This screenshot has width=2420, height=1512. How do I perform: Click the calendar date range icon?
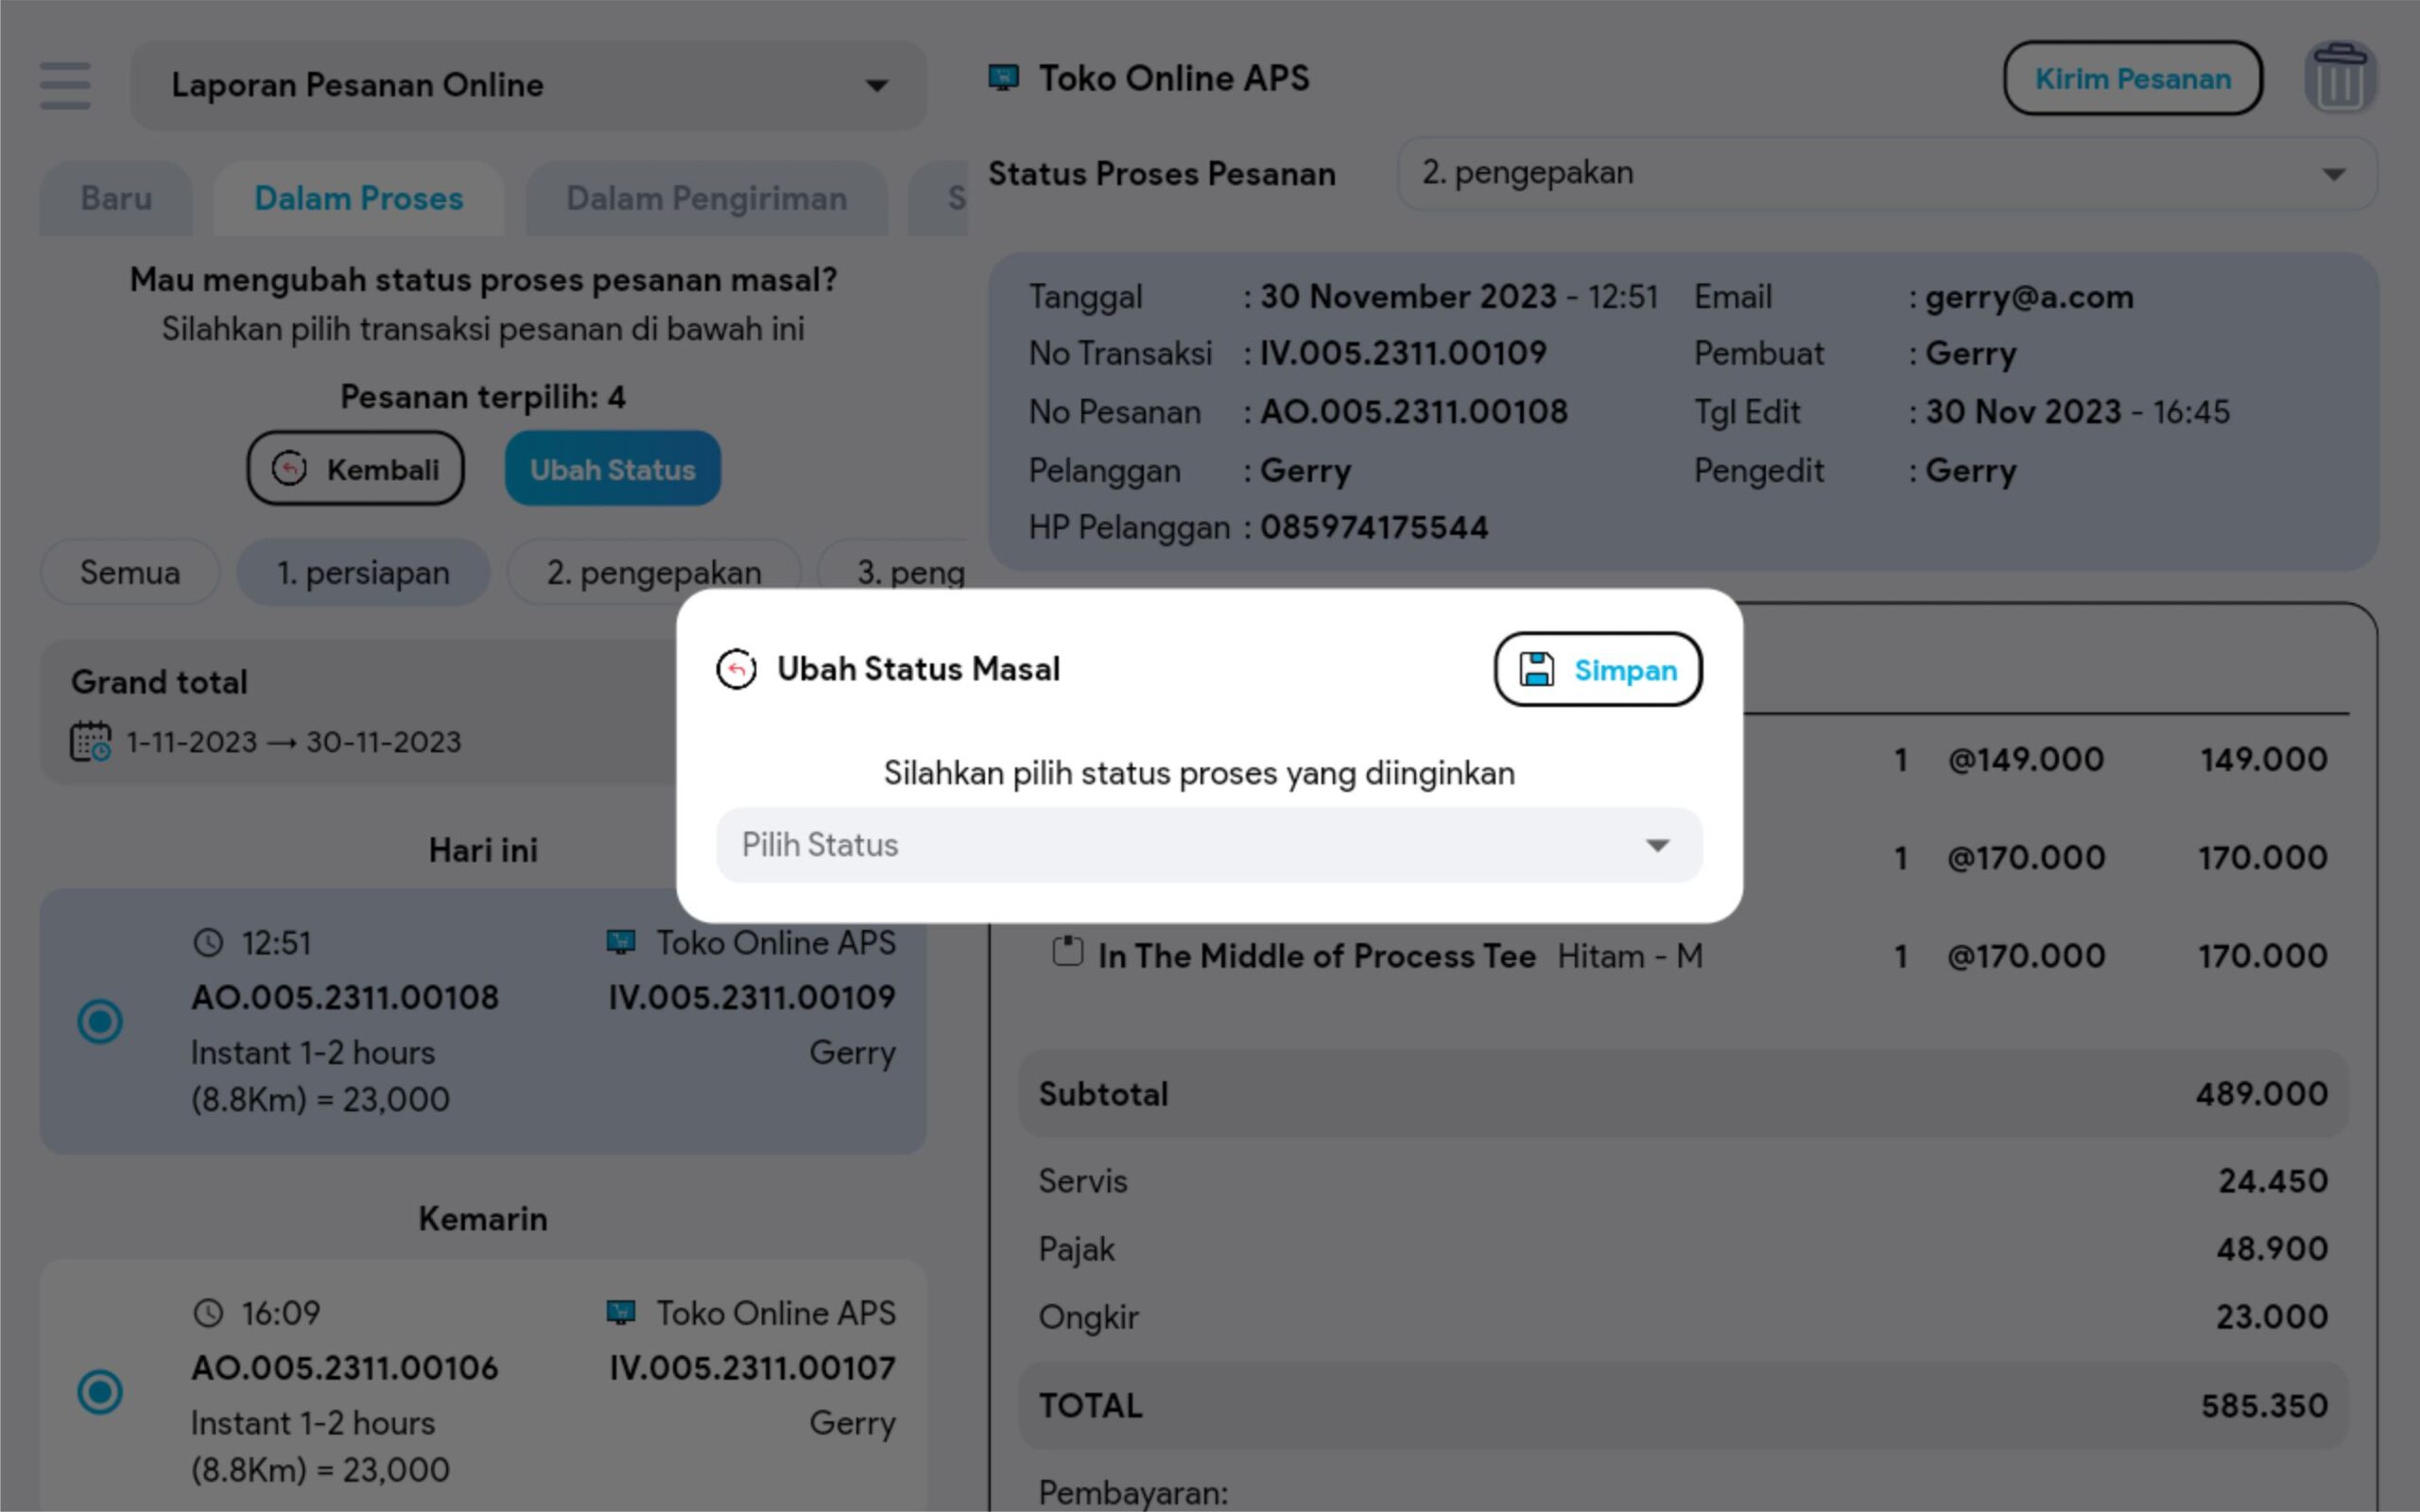coord(90,742)
